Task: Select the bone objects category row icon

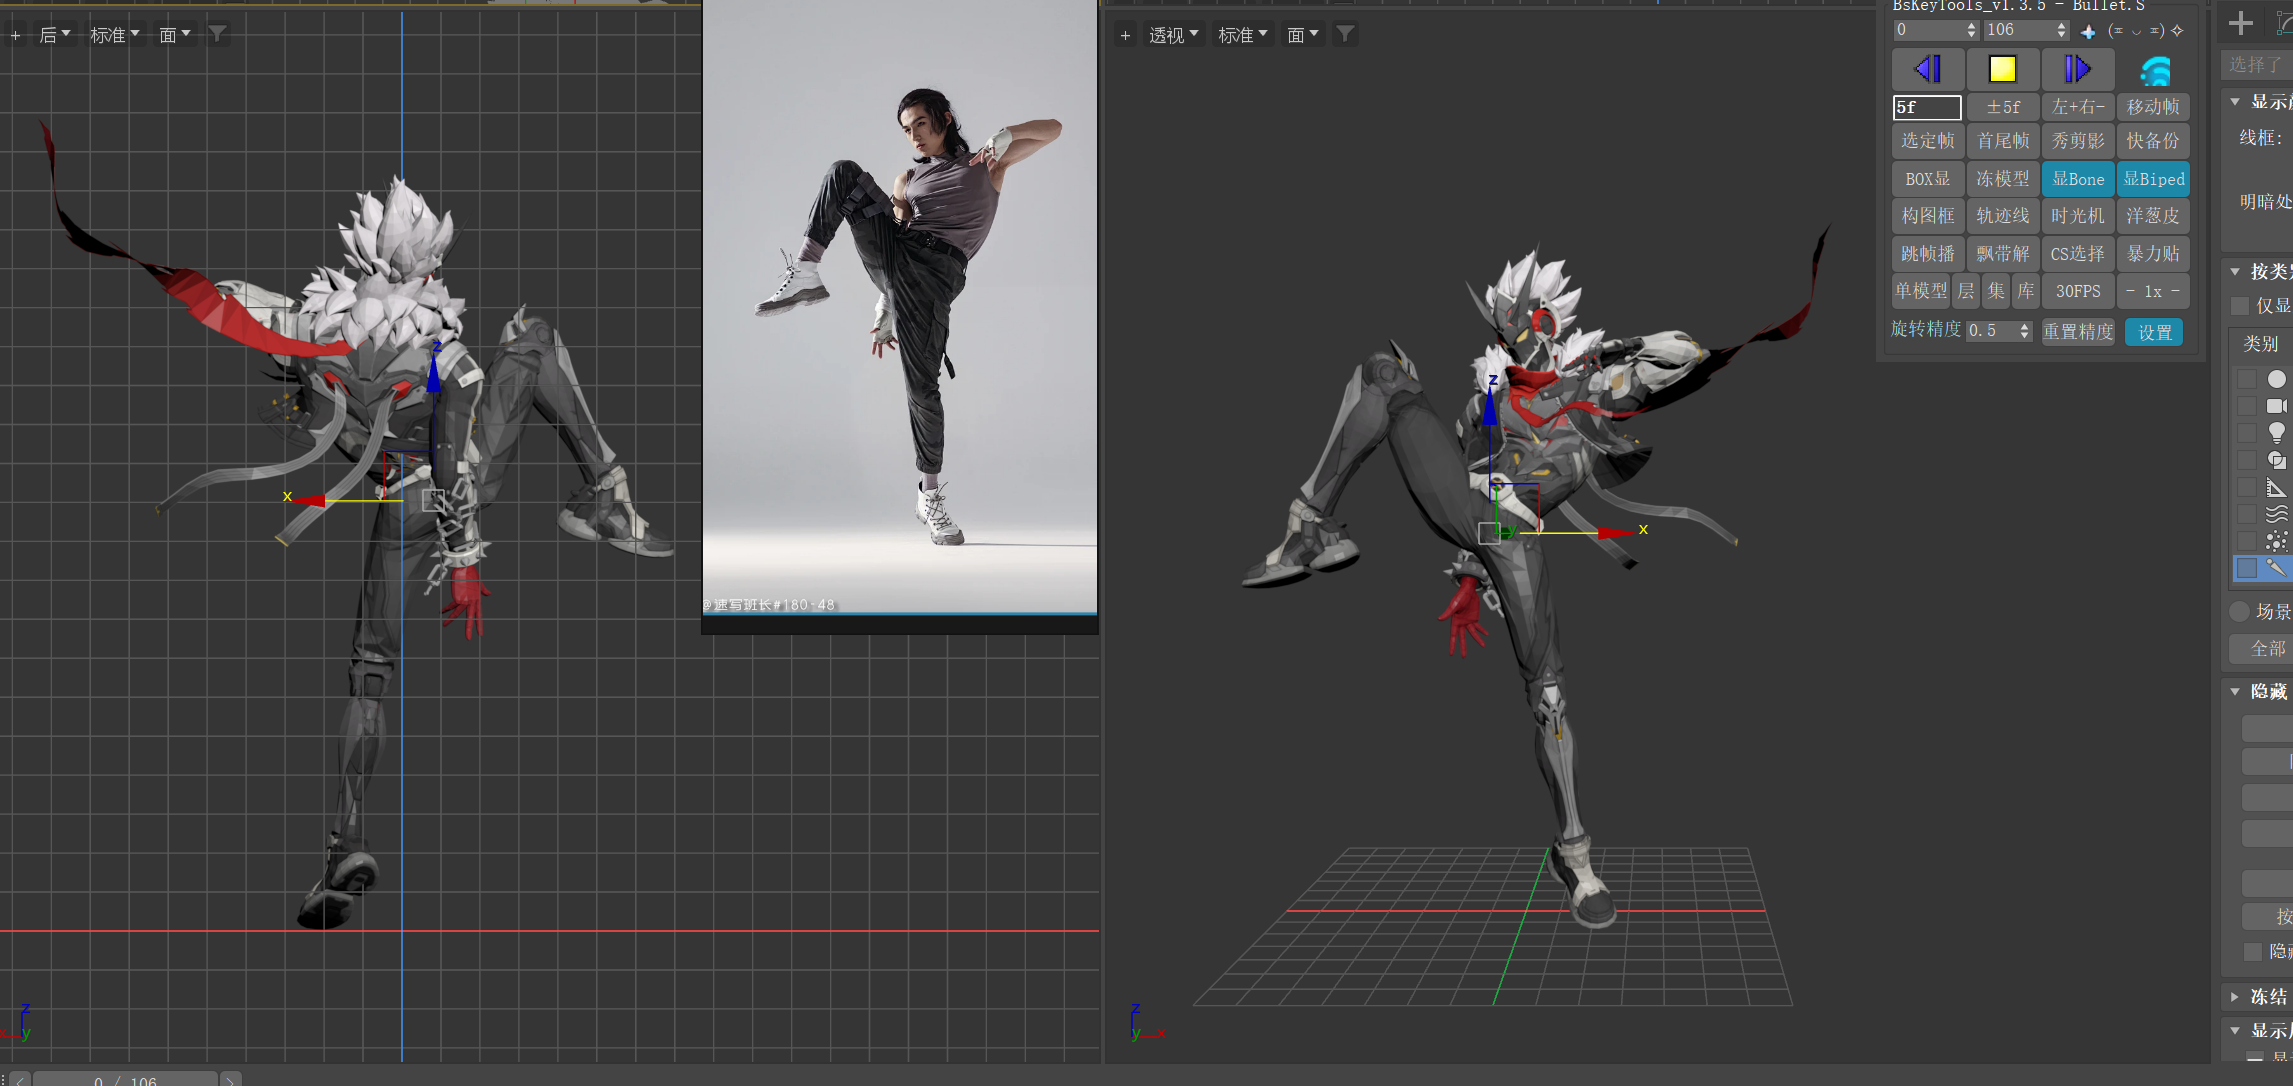Action: (2276, 568)
